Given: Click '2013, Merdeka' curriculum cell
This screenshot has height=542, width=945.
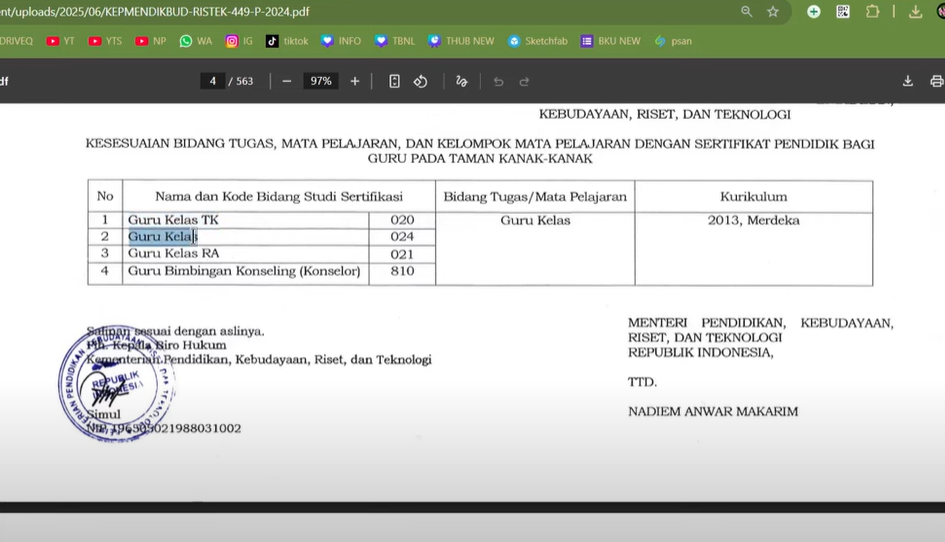Looking at the screenshot, I should [753, 220].
